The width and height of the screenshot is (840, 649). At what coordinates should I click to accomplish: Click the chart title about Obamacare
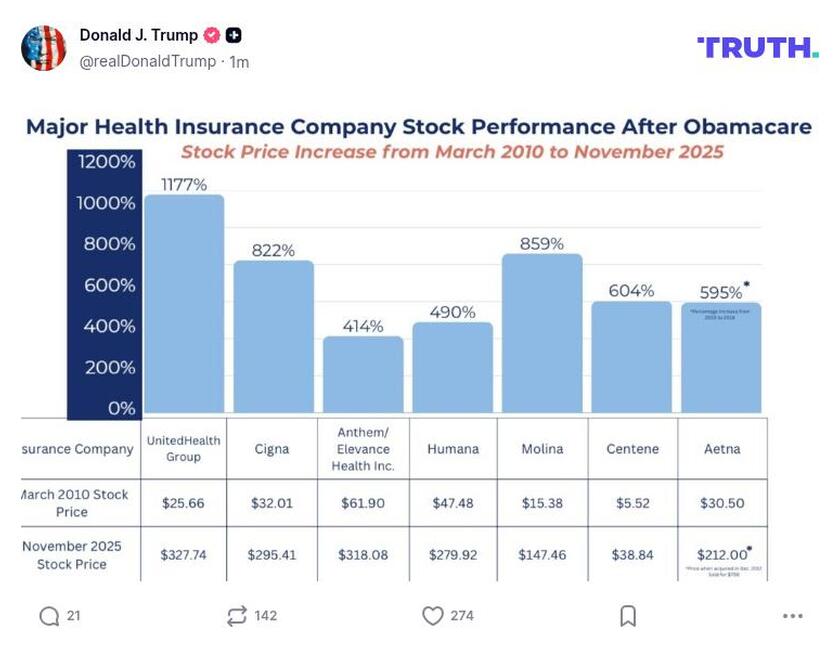[418, 128]
